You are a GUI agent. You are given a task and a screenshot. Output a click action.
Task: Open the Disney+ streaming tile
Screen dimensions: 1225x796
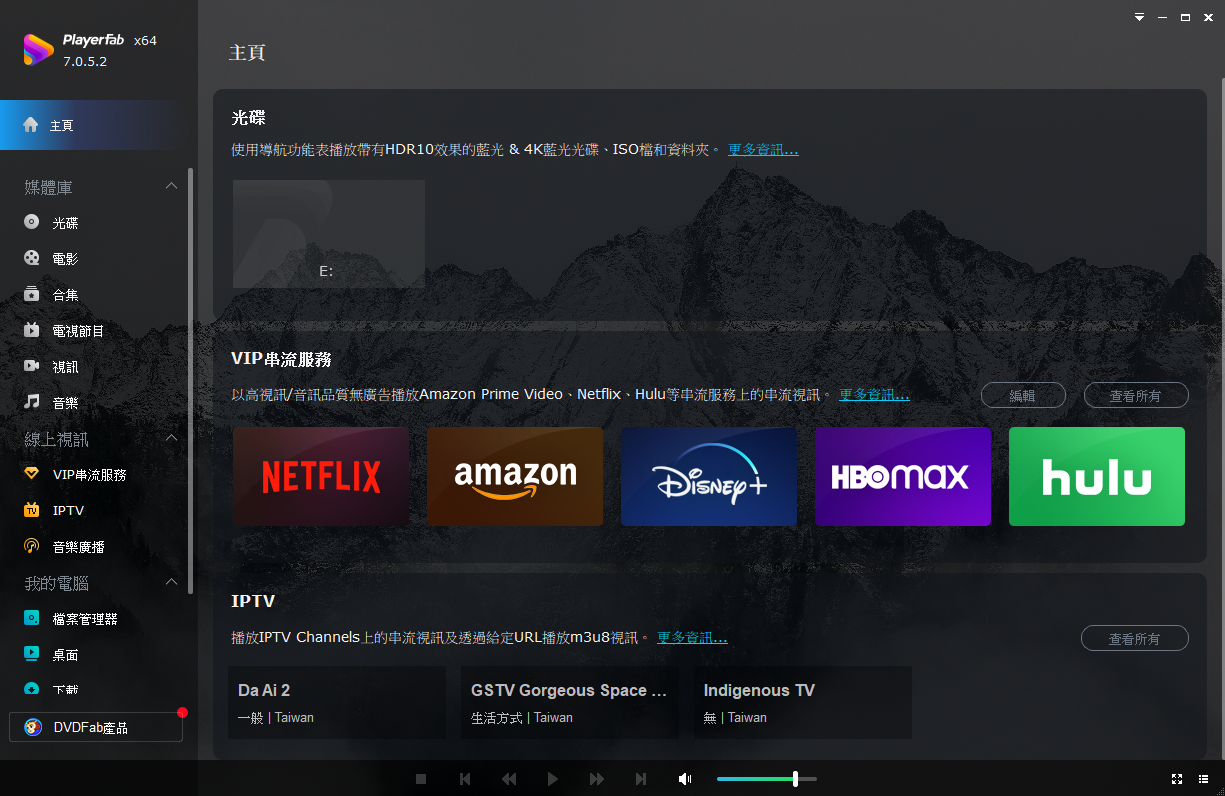[709, 476]
